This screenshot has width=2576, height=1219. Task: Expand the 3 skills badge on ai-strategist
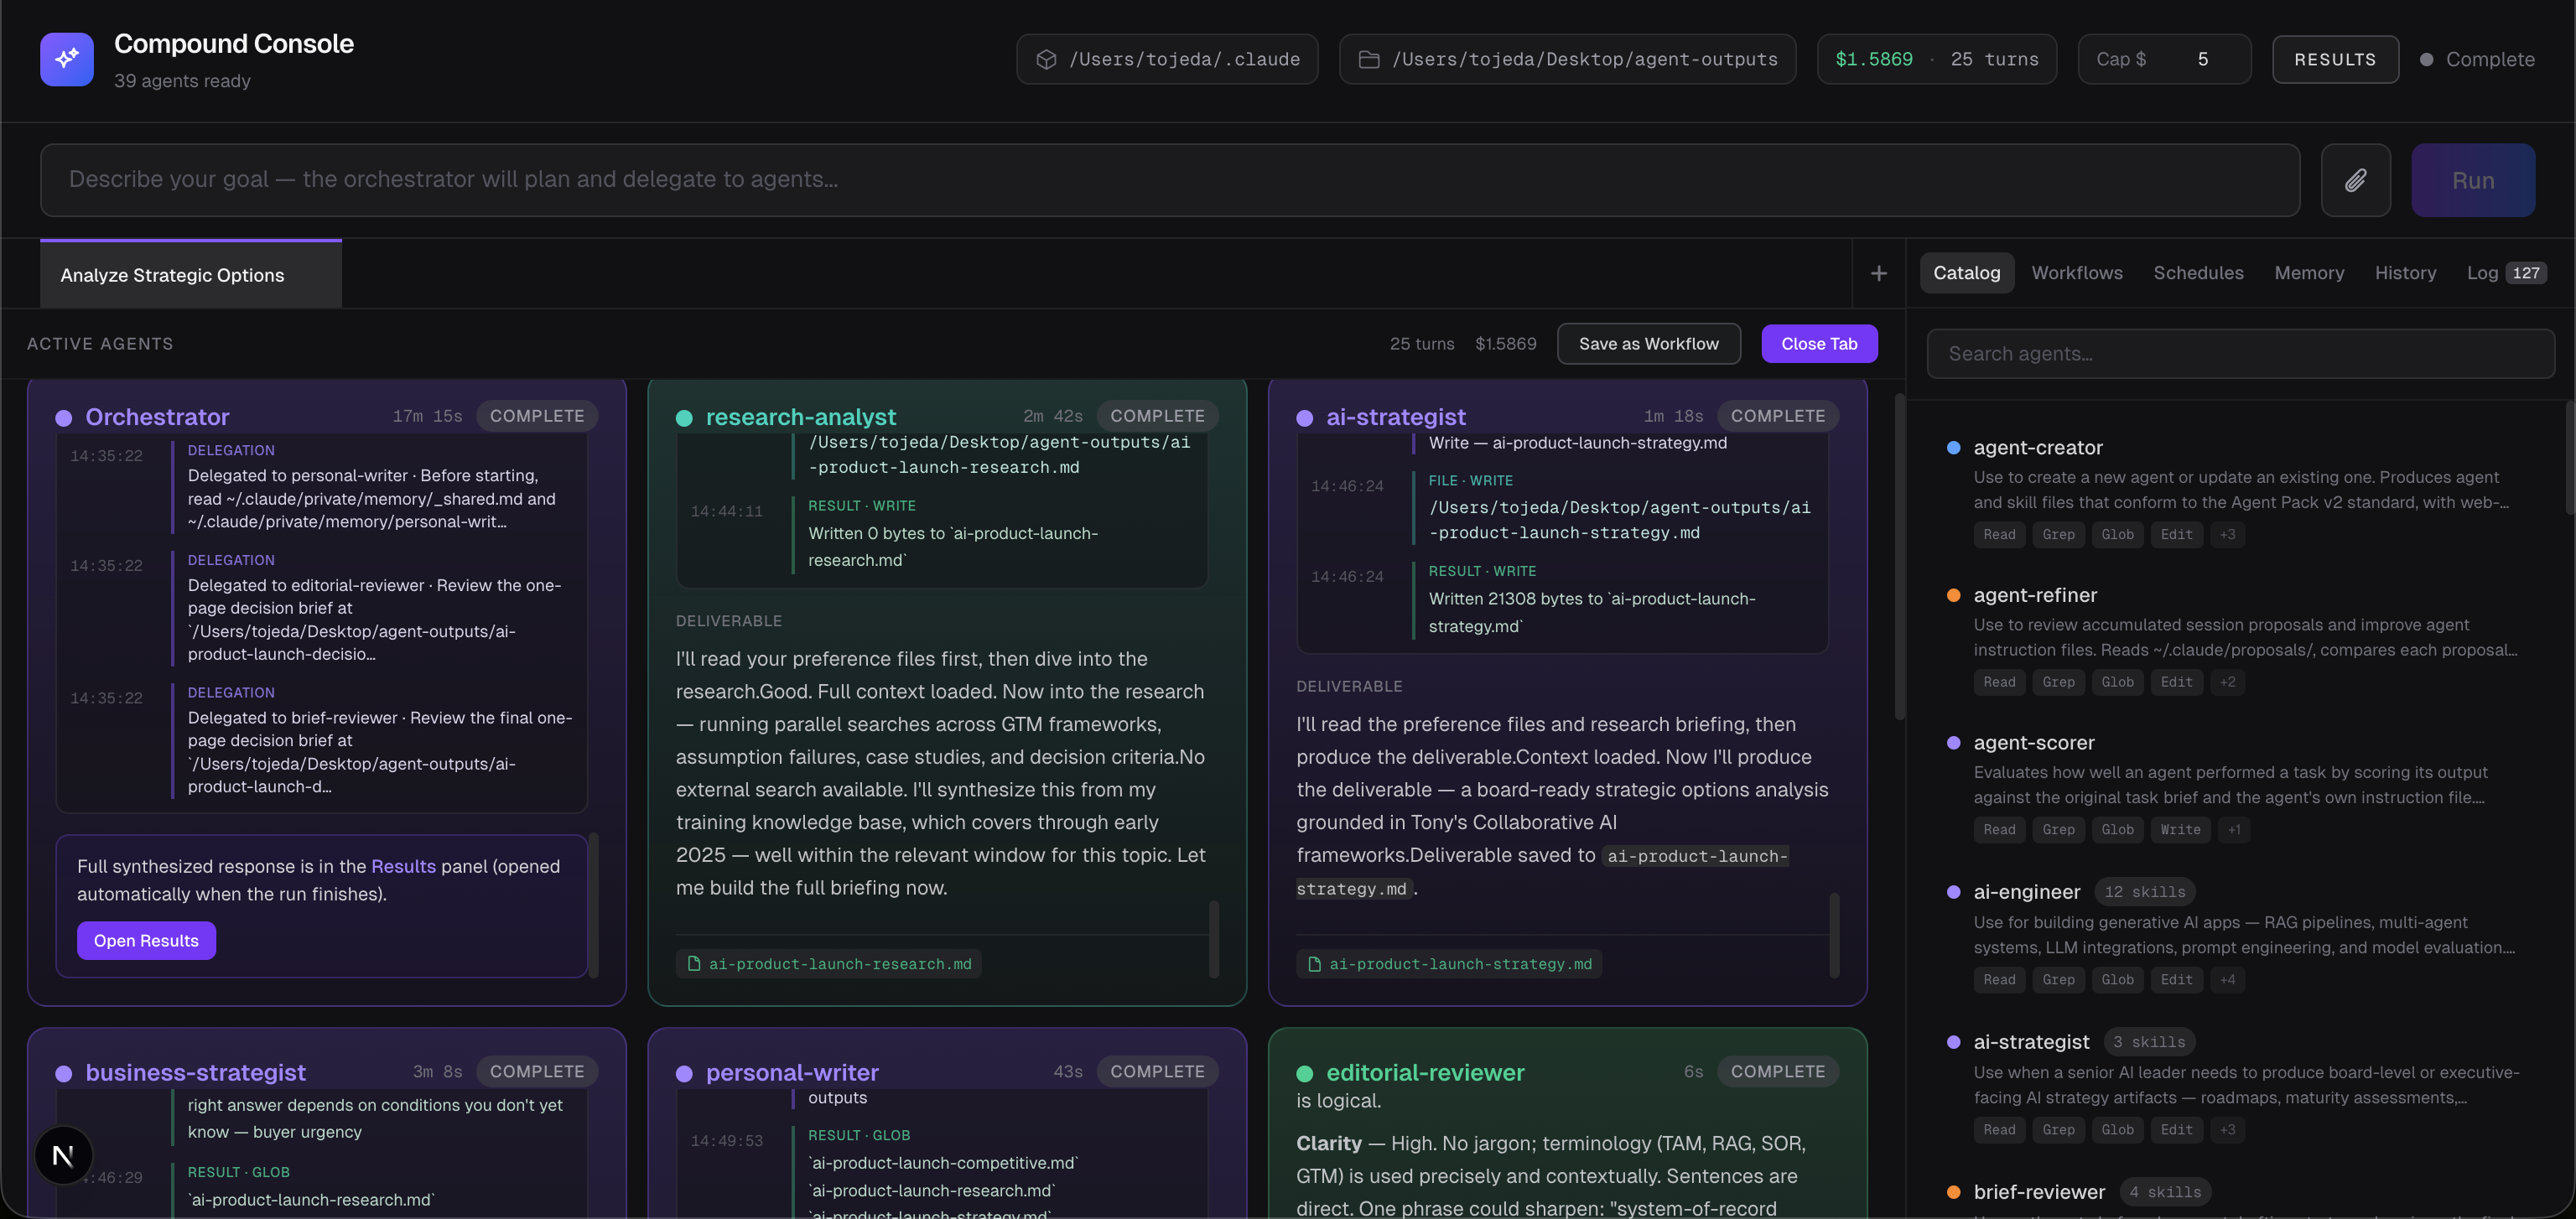[2149, 1041]
